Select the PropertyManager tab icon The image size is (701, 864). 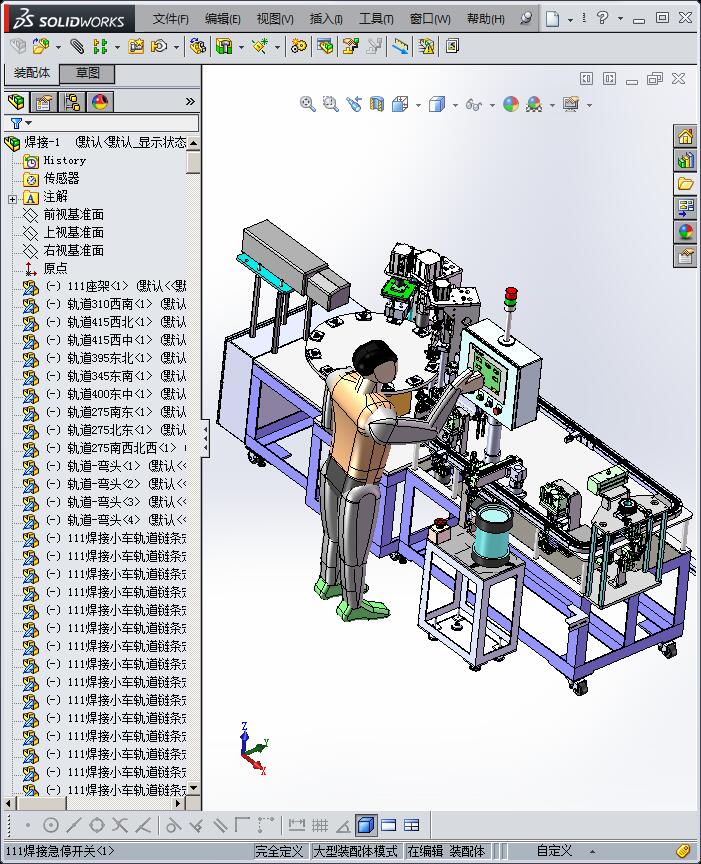(x=44, y=102)
